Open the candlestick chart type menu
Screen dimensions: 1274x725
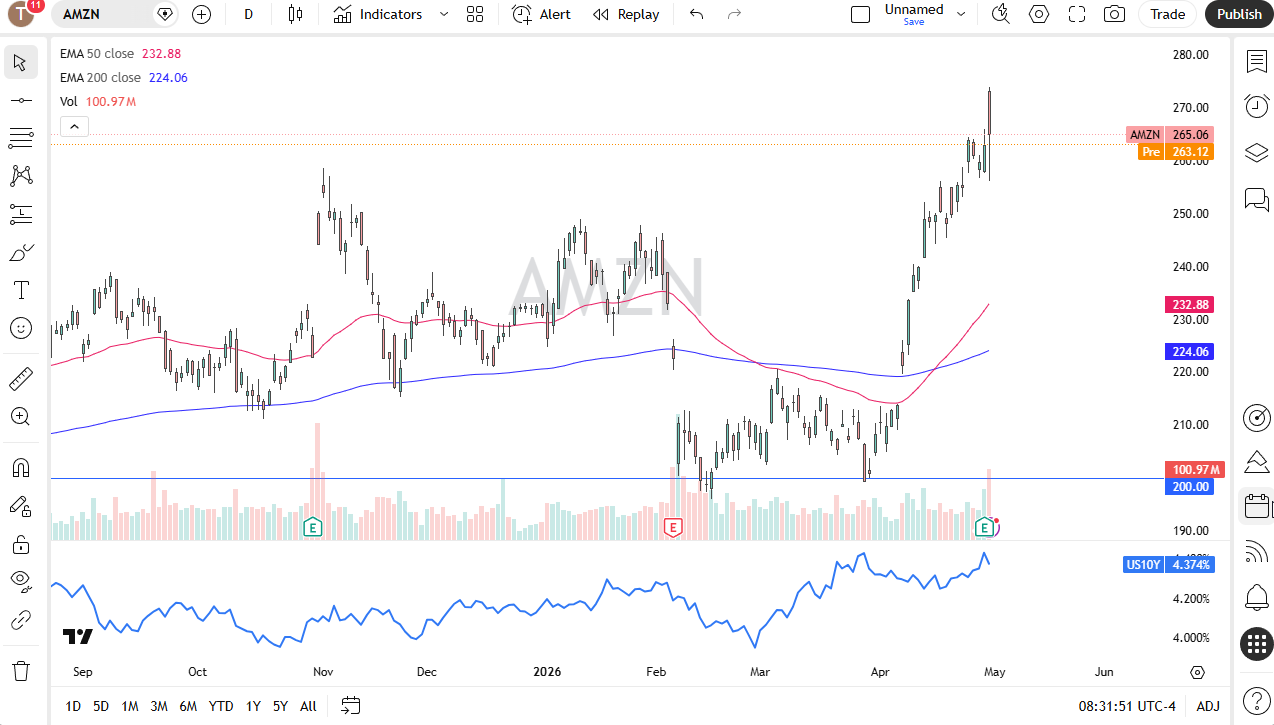tap(295, 14)
